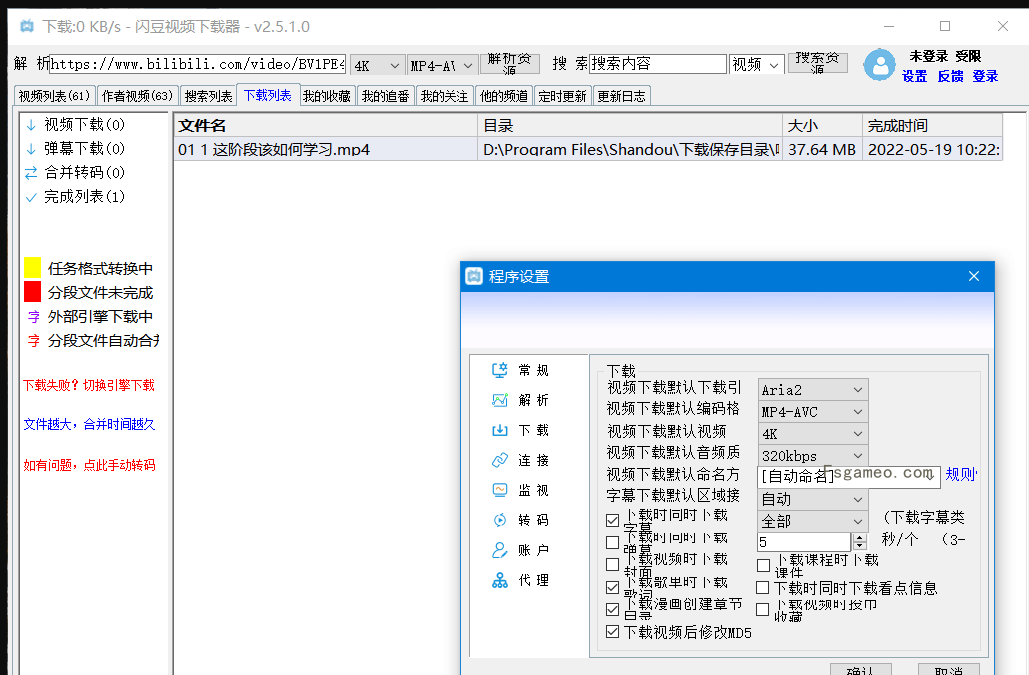Switch to 定时更新 tab
This screenshot has width=1029, height=675.
[562, 96]
